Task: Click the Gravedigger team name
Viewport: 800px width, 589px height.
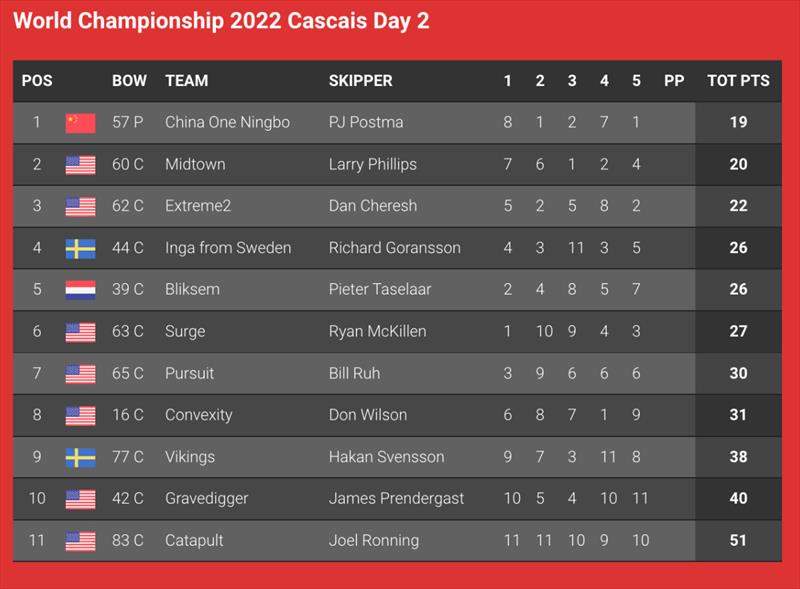Action: [207, 499]
